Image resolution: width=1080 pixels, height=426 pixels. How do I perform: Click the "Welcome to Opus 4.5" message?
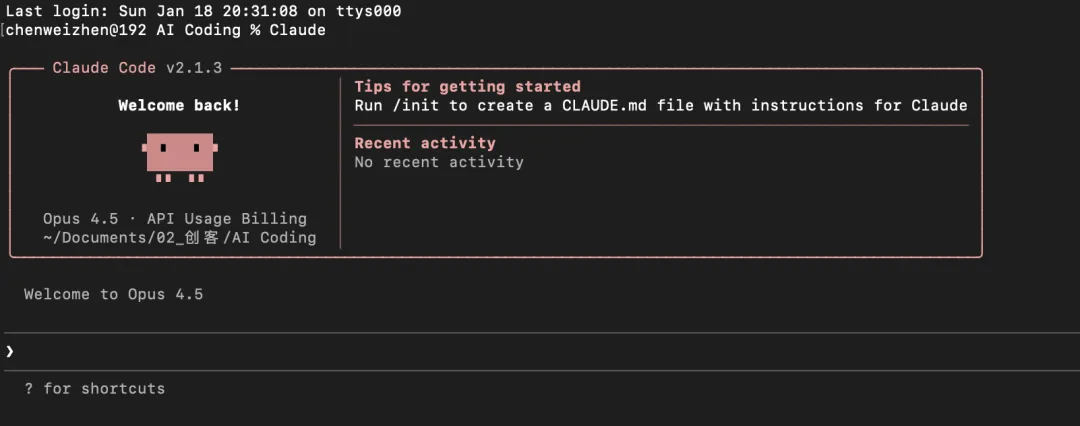point(113,294)
